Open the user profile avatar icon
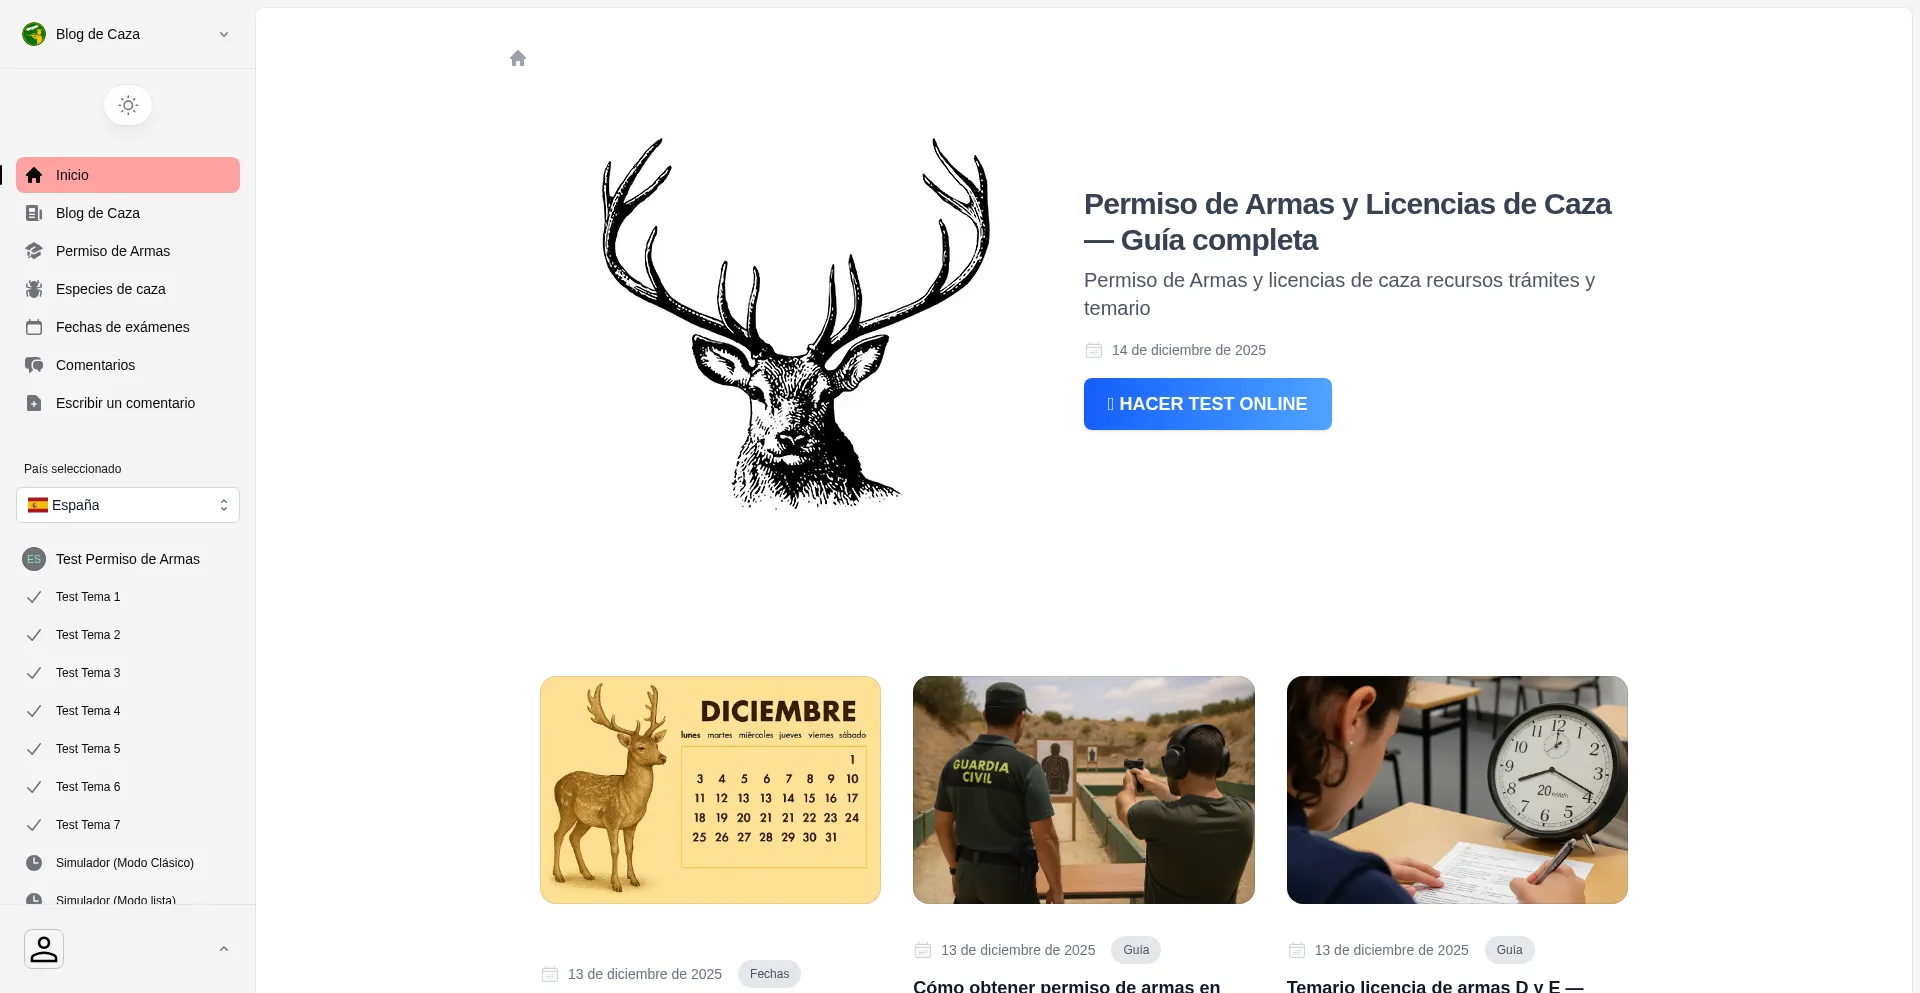 click(44, 949)
